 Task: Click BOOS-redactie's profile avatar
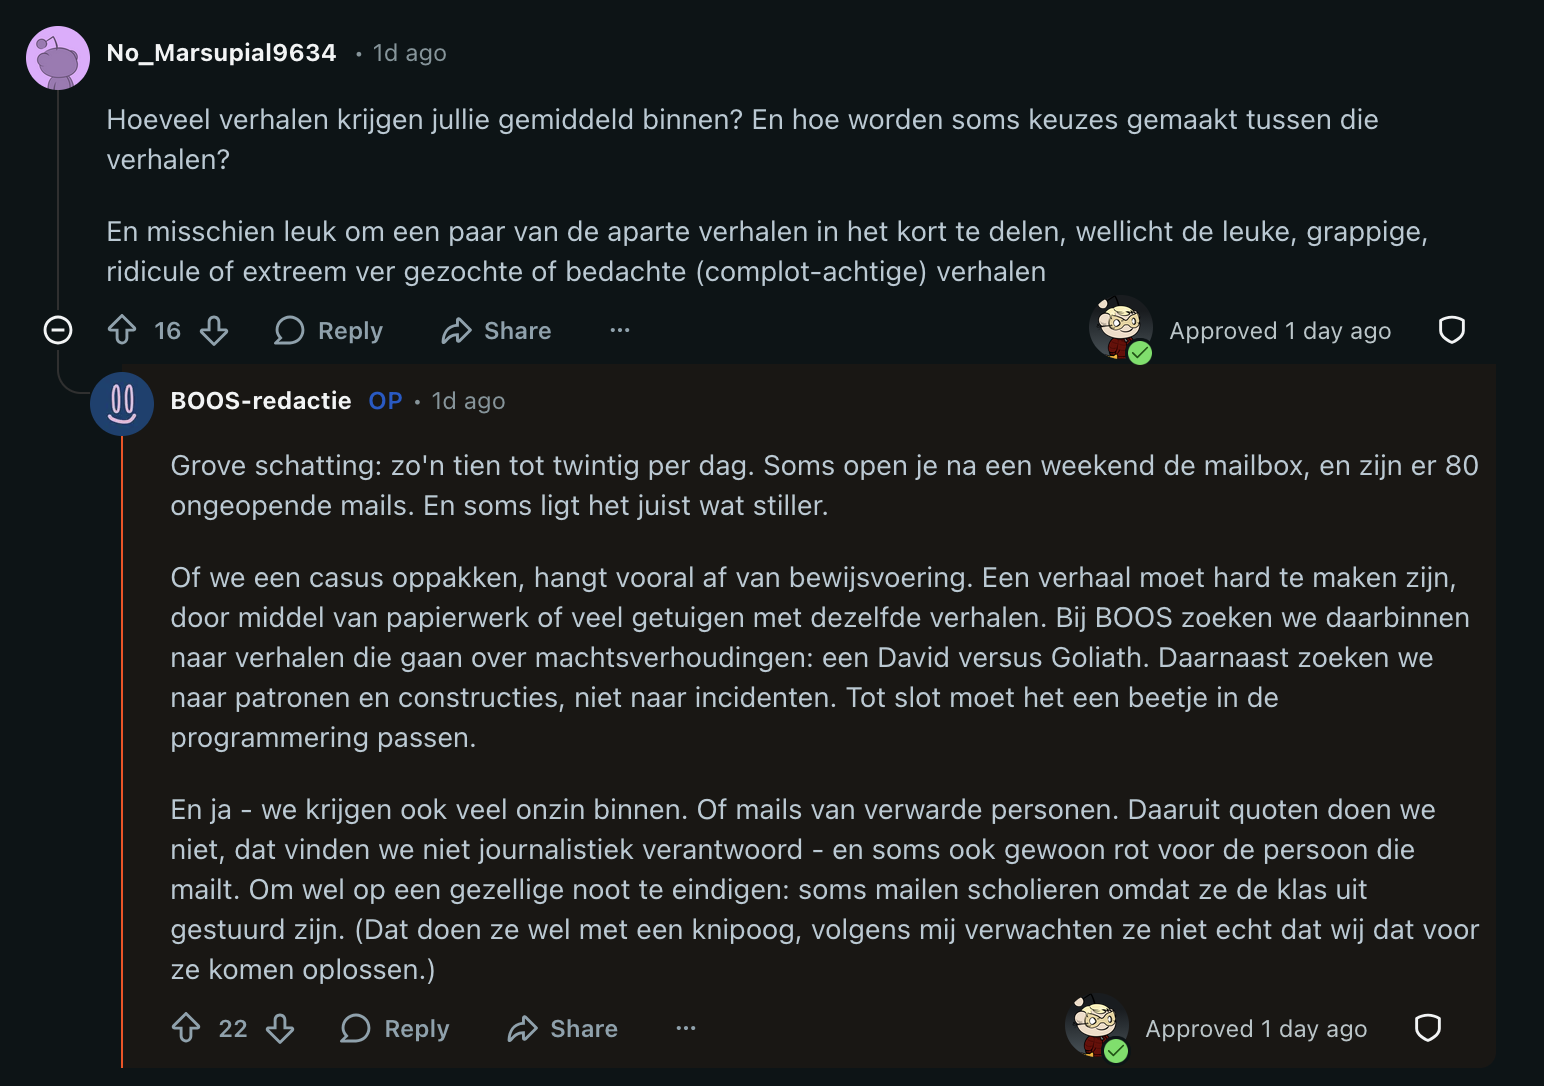pyautogui.click(x=122, y=404)
